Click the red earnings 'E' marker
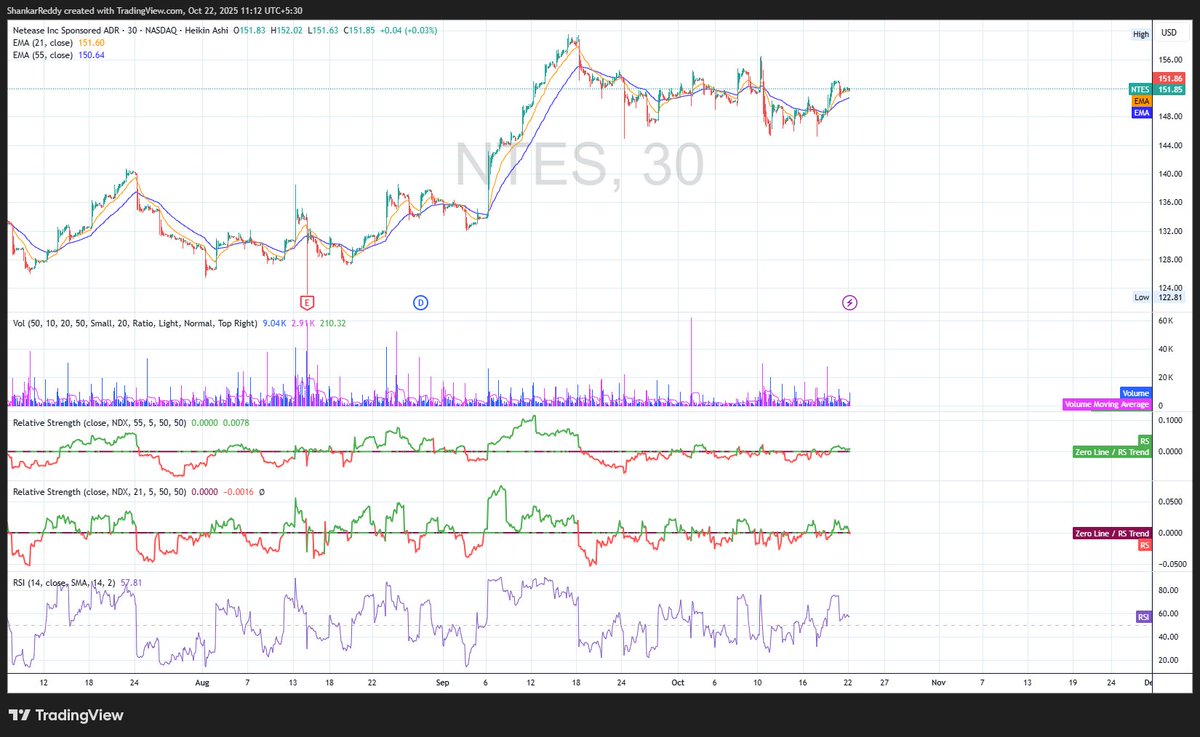Viewport: 1200px width, 737px height. (307, 301)
